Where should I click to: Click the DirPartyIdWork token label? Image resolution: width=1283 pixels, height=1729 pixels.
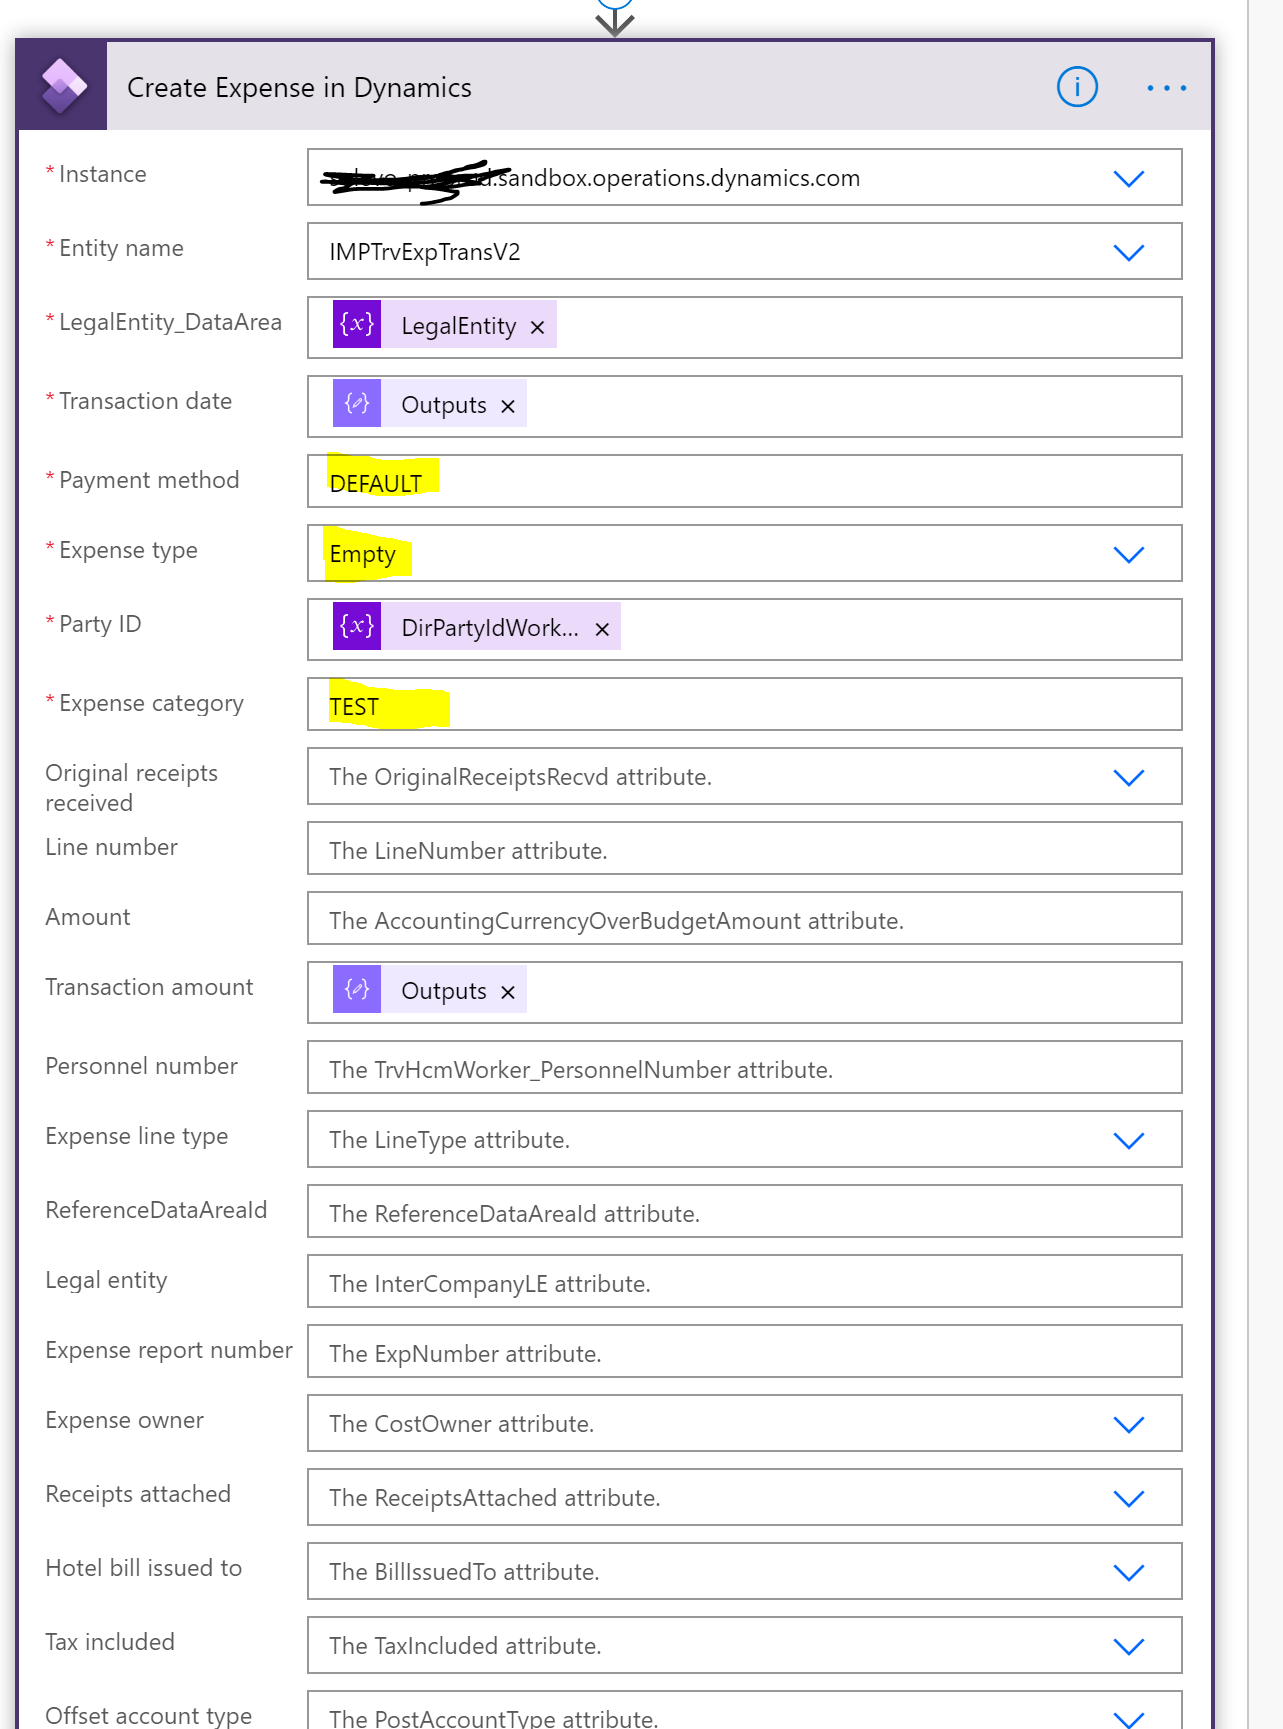coord(490,628)
